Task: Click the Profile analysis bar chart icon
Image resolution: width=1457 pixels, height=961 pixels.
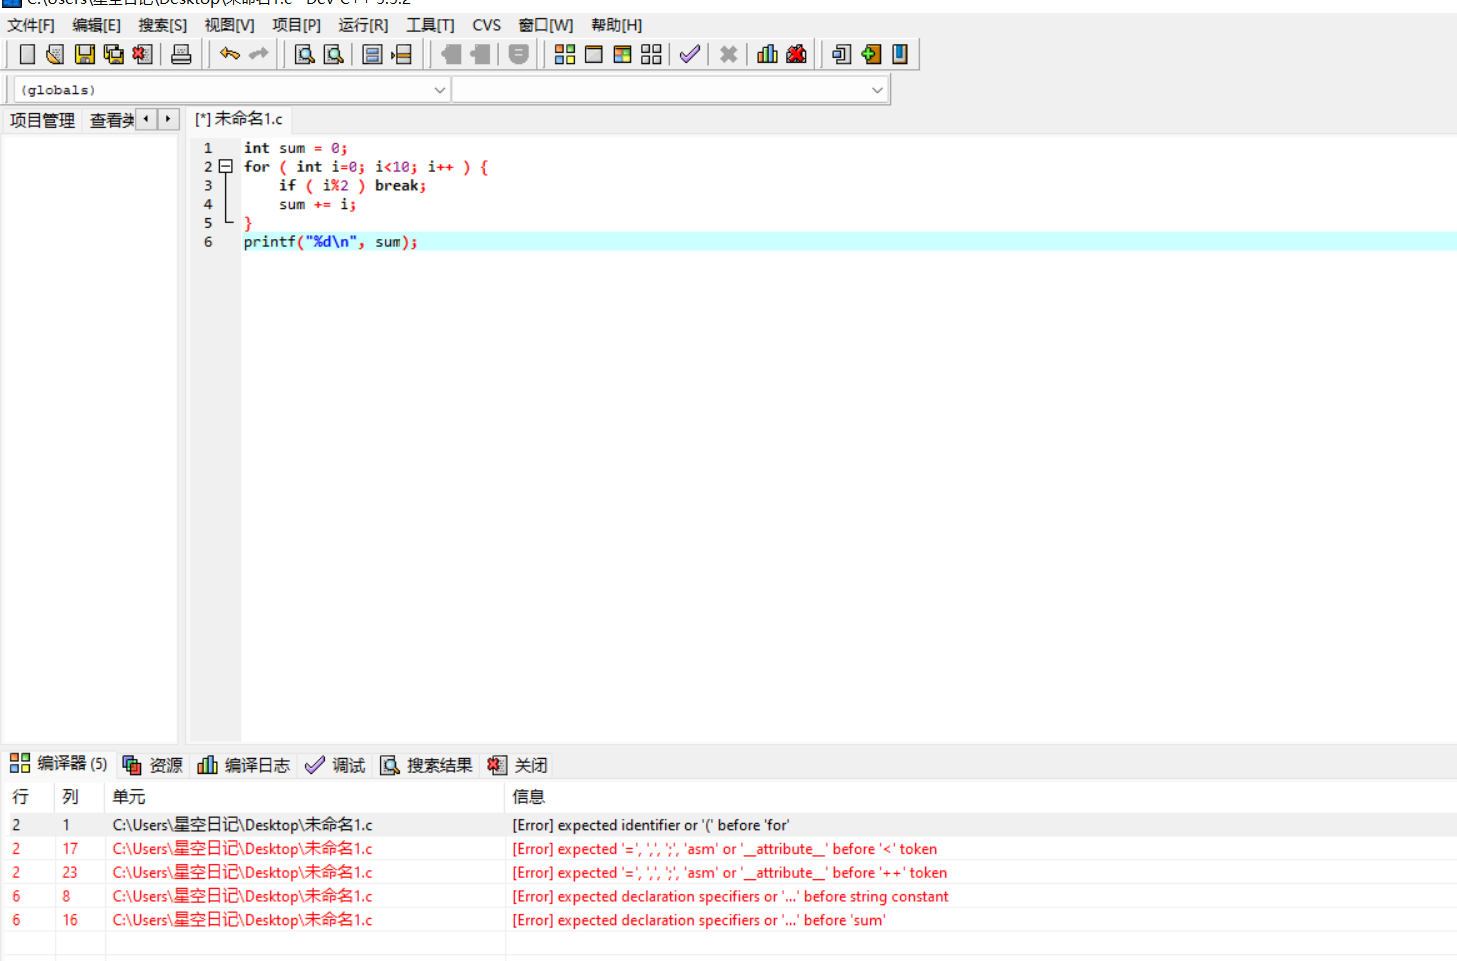Action: 768,54
